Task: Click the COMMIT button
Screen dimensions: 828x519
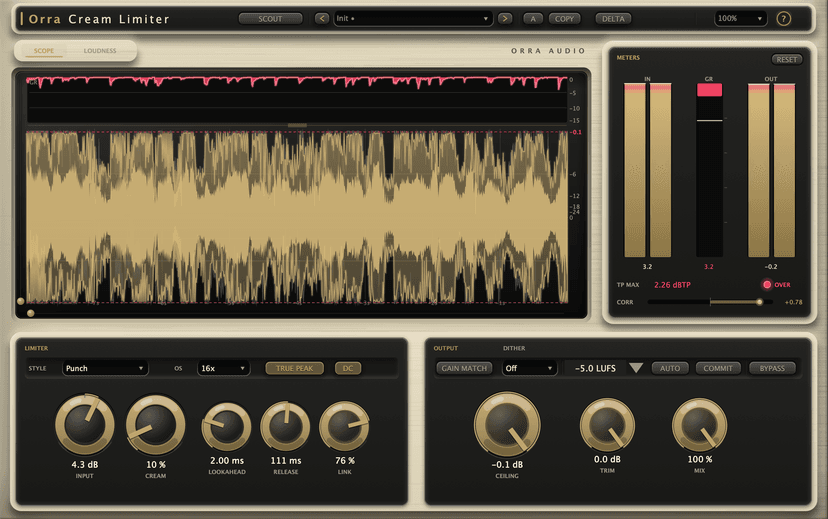Action: (718, 368)
